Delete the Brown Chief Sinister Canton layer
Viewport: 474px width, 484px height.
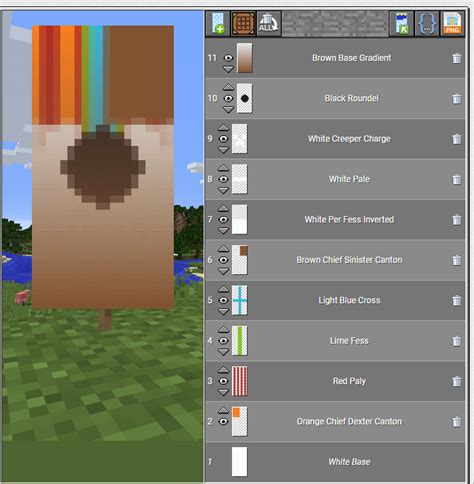[x=457, y=260]
